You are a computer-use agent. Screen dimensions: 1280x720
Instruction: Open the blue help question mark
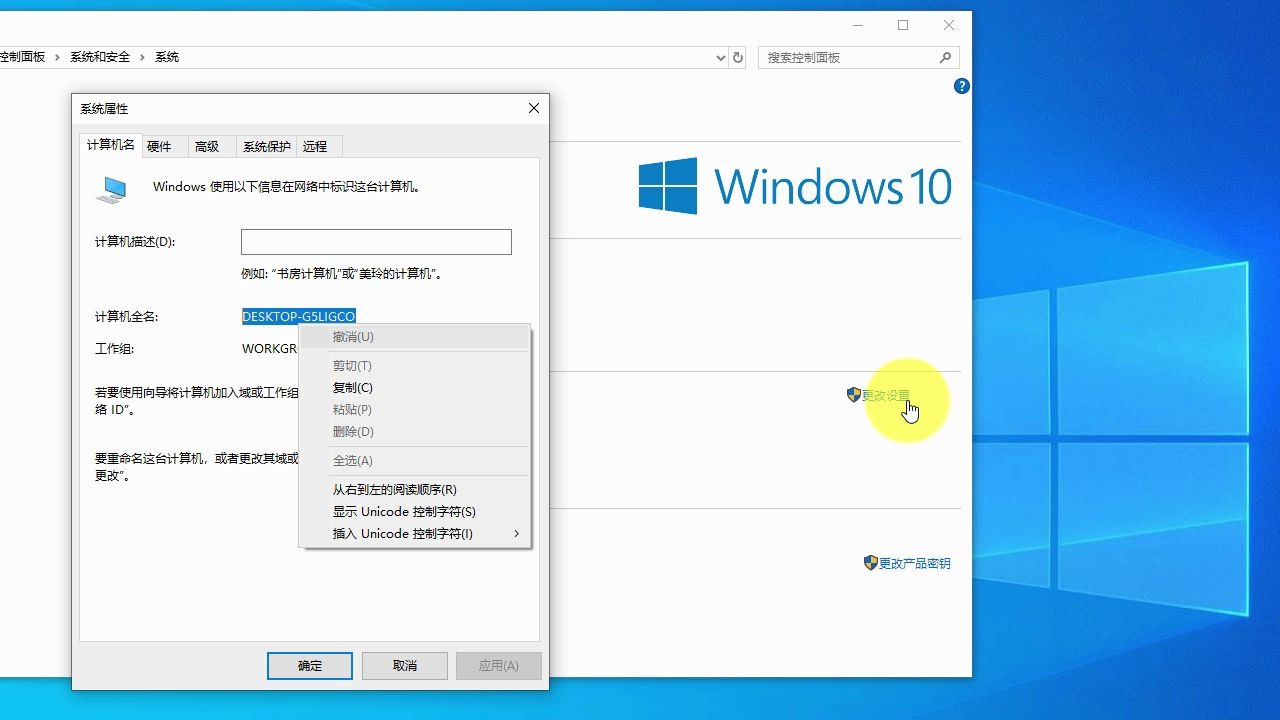pos(962,86)
